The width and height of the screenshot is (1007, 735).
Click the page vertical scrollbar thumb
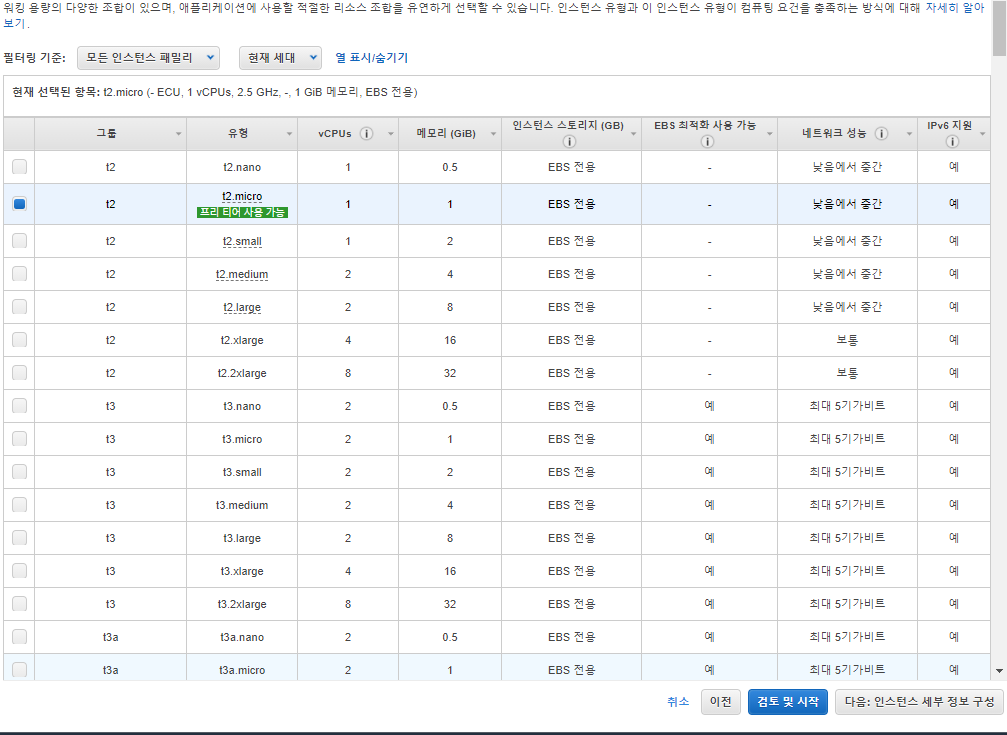(x=999, y=28)
